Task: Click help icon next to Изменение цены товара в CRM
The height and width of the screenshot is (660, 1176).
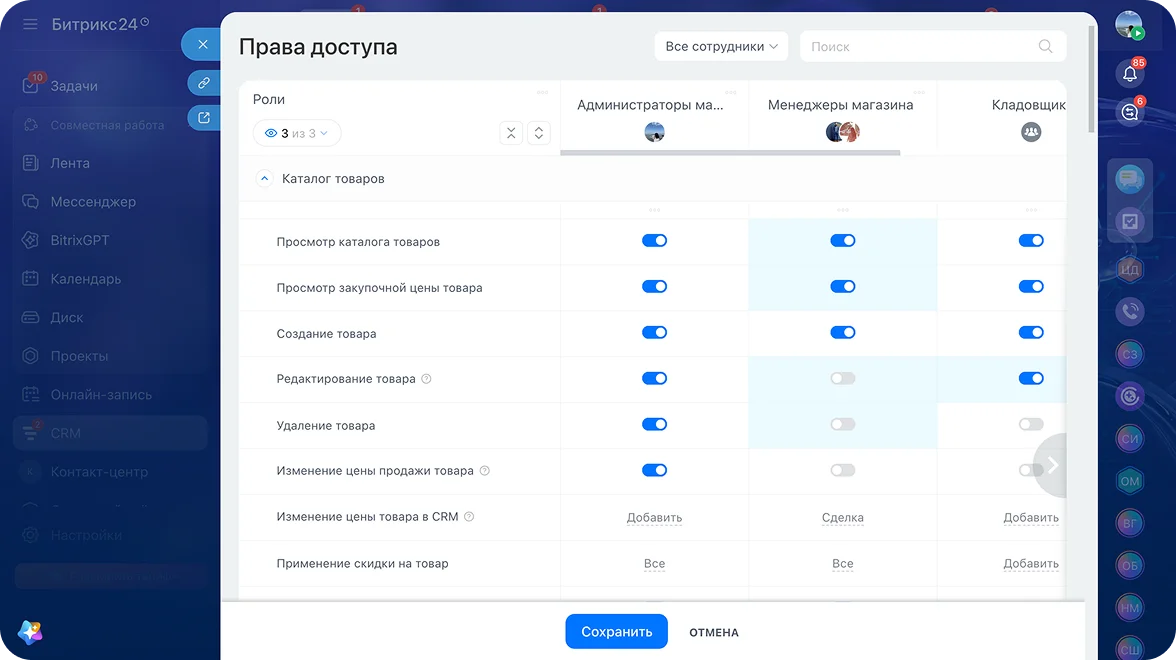Action: [x=469, y=516]
